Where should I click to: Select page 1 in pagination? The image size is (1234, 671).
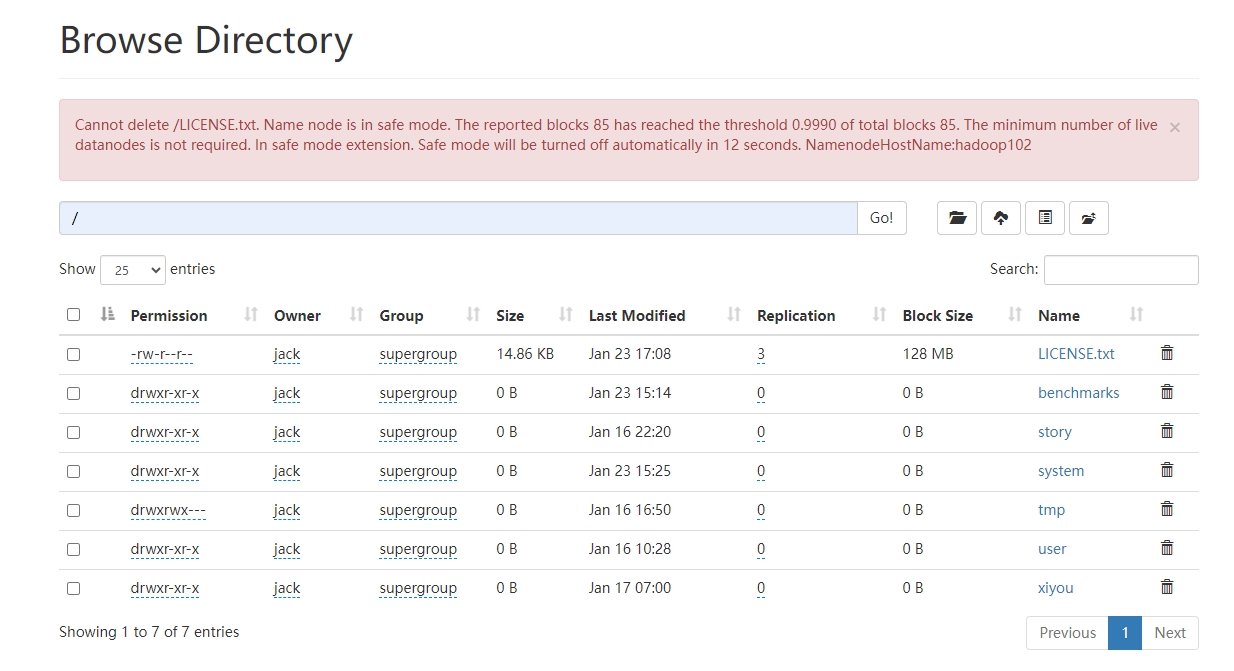pyautogui.click(x=1125, y=633)
